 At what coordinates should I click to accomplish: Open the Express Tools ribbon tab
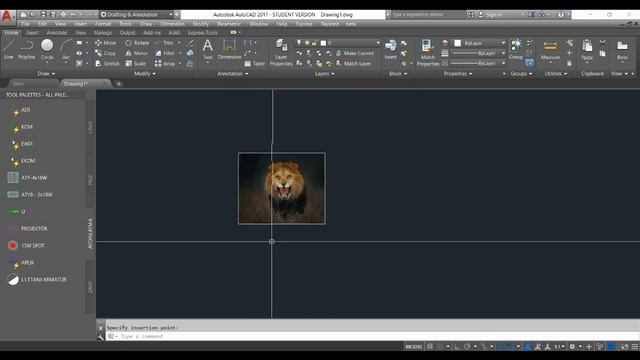click(x=202, y=33)
